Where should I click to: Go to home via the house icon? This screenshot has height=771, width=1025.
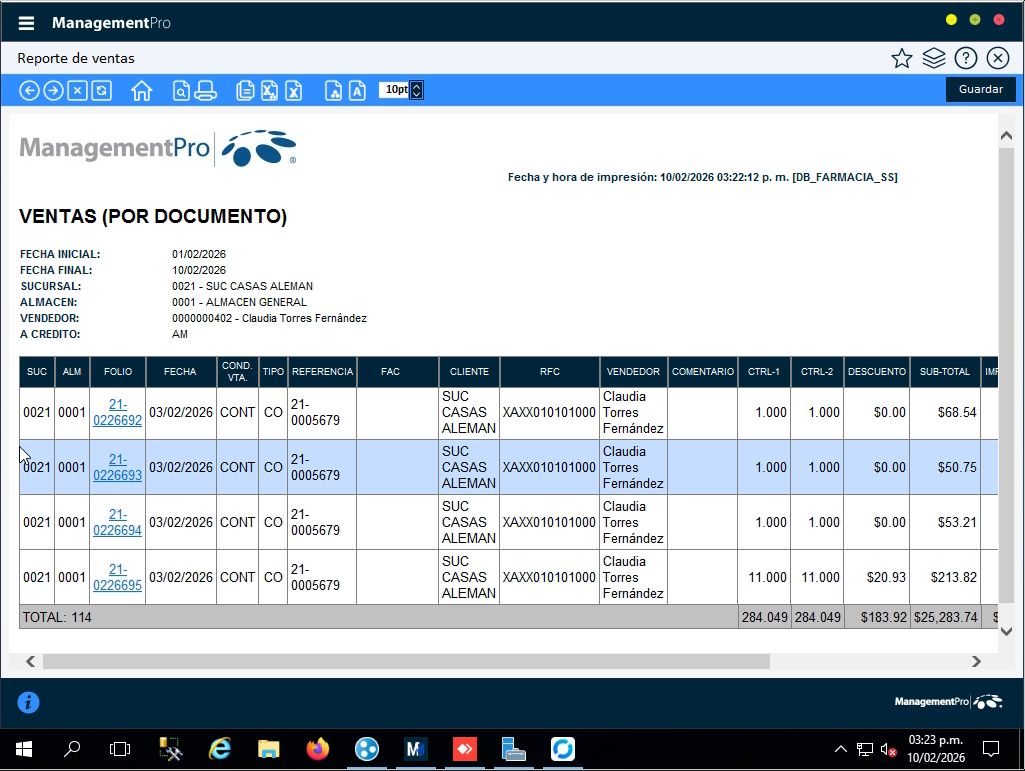point(141,91)
